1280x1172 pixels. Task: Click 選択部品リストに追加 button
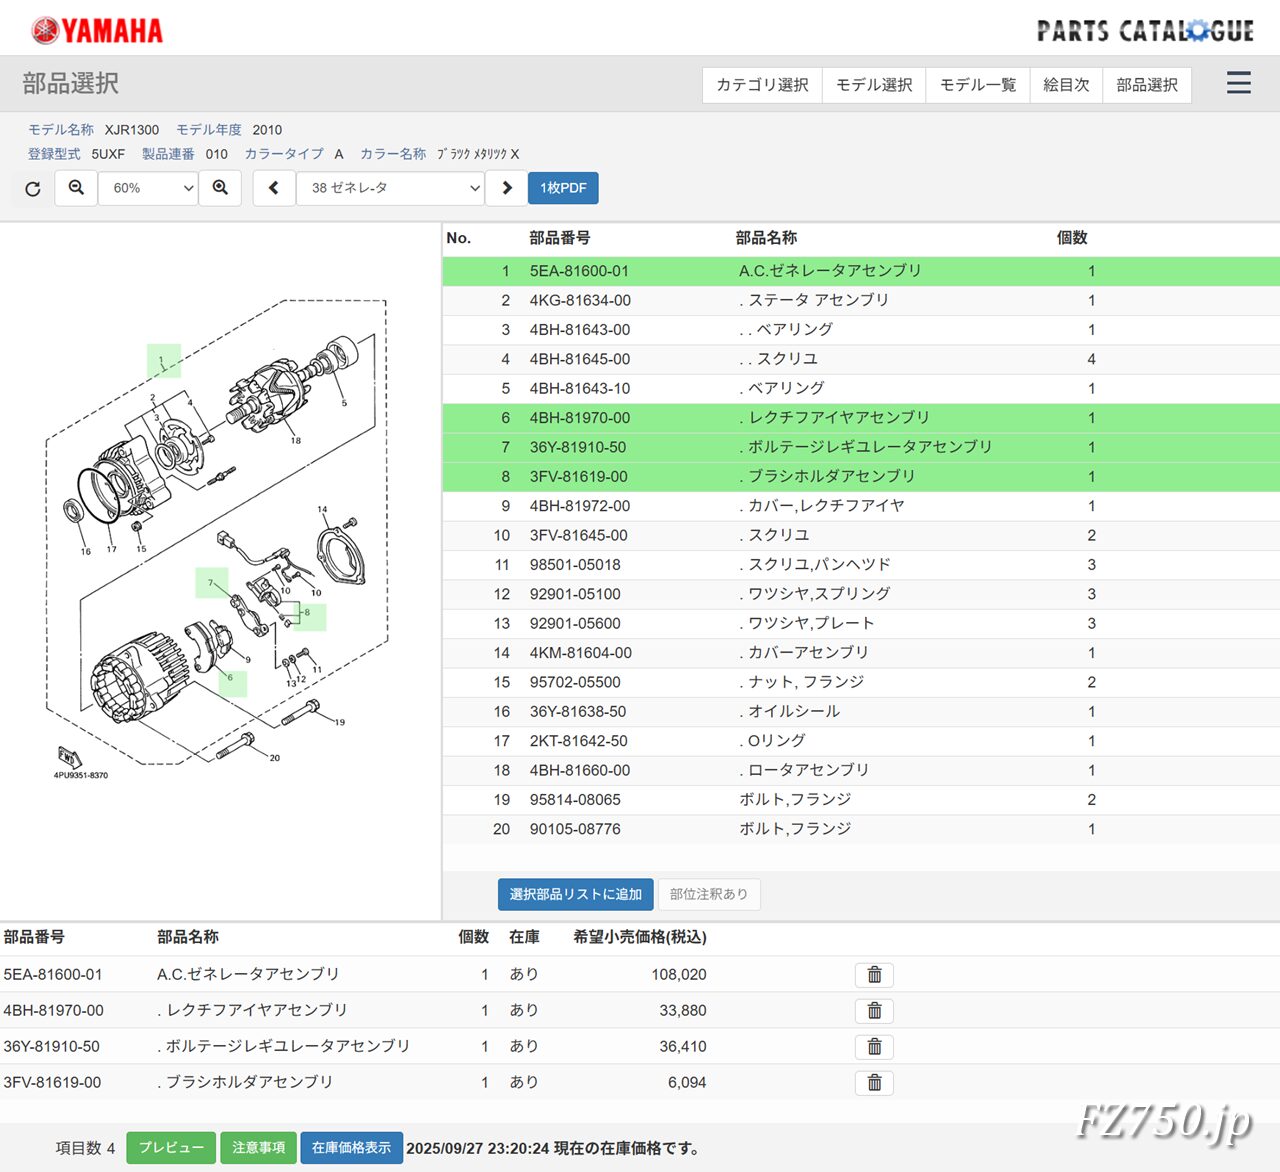point(575,894)
